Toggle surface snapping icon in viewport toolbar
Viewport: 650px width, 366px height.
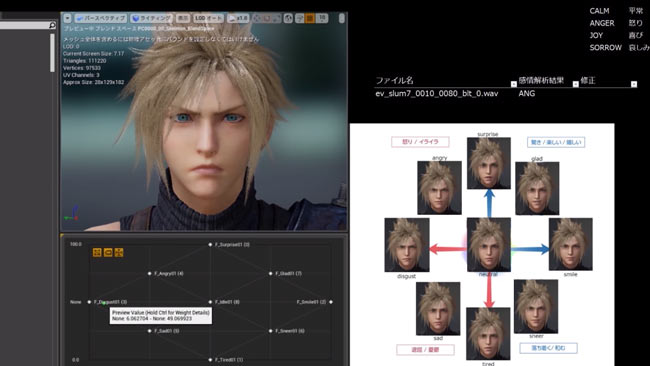pos(300,18)
